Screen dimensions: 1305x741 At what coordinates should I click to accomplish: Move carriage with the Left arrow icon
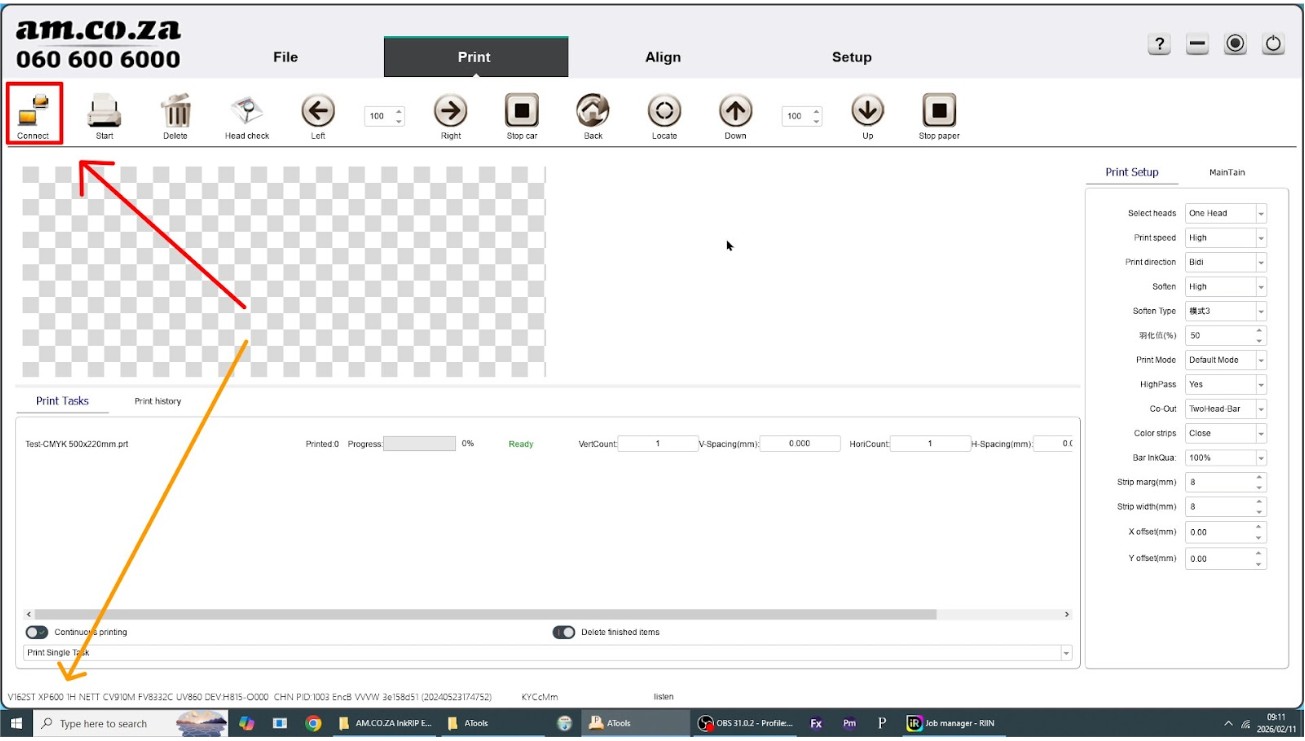click(318, 110)
